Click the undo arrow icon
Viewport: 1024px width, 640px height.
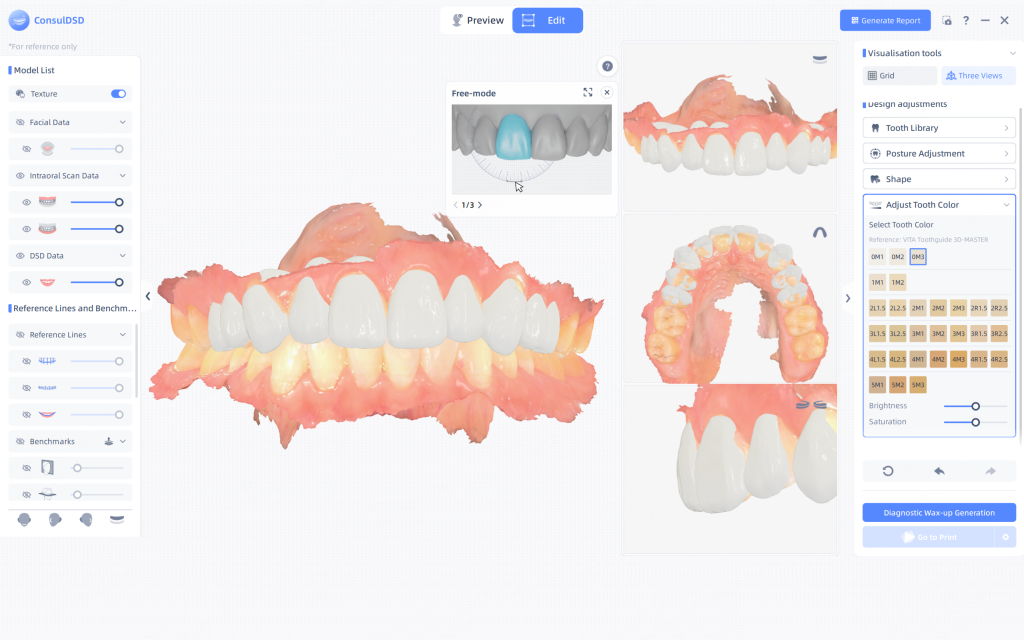pyautogui.click(x=939, y=471)
